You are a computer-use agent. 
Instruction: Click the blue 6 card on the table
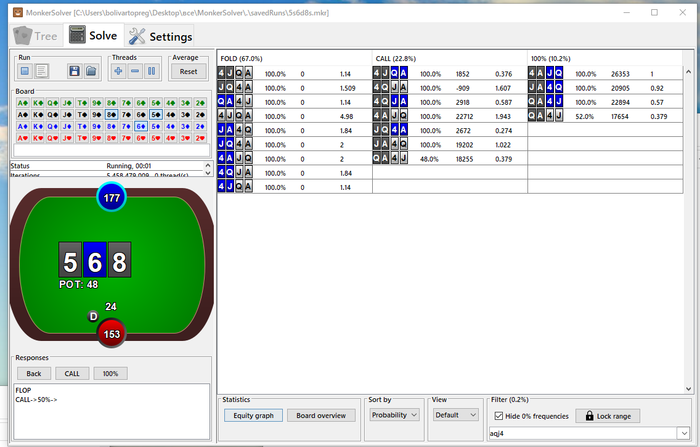pyautogui.click(x=95, y=260)
